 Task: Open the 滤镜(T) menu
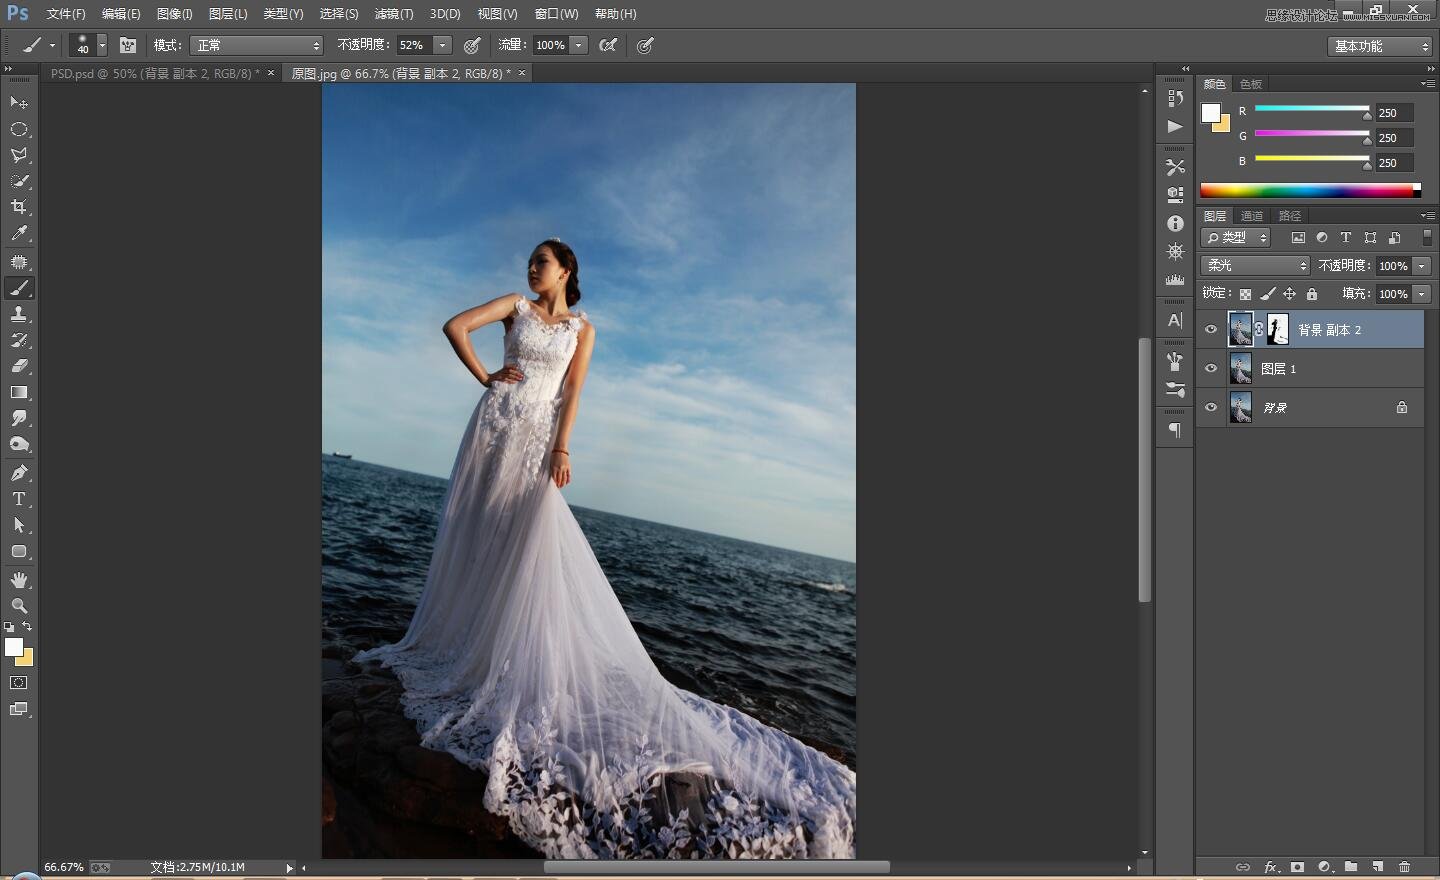[393, 14]
